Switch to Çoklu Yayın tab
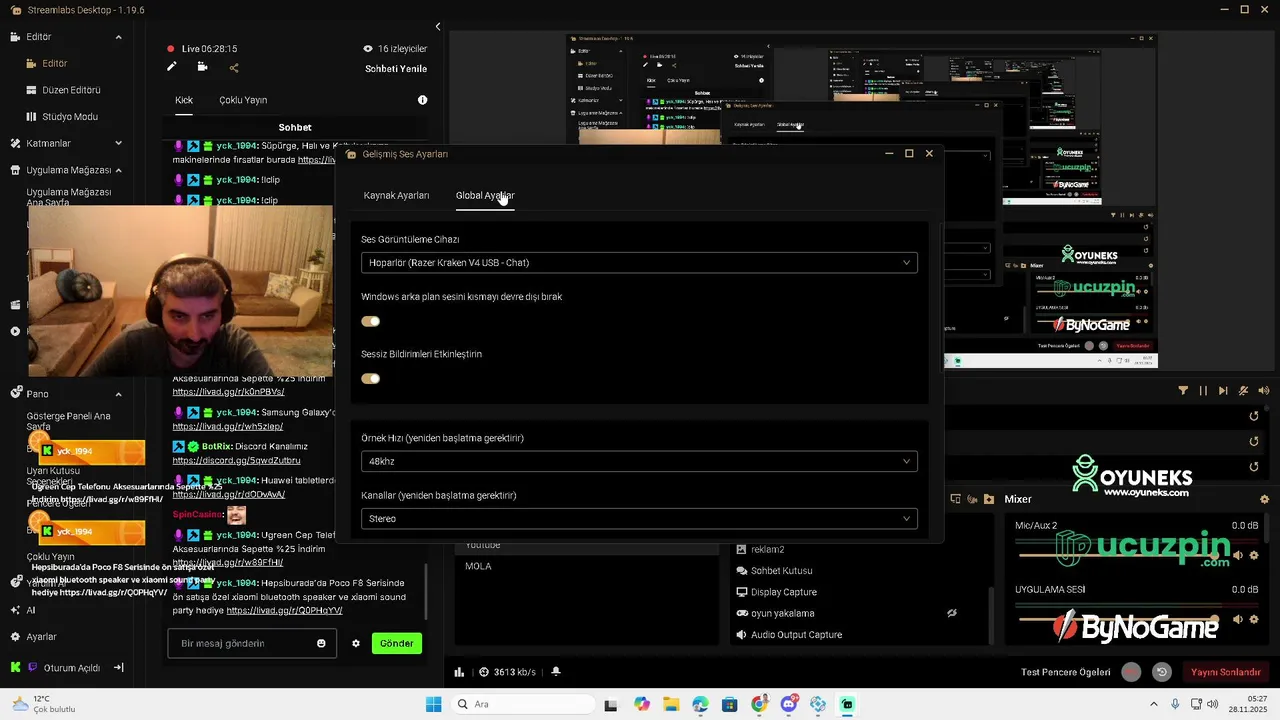Viewport: 1280px width, 720px height. tap(243, 100)
